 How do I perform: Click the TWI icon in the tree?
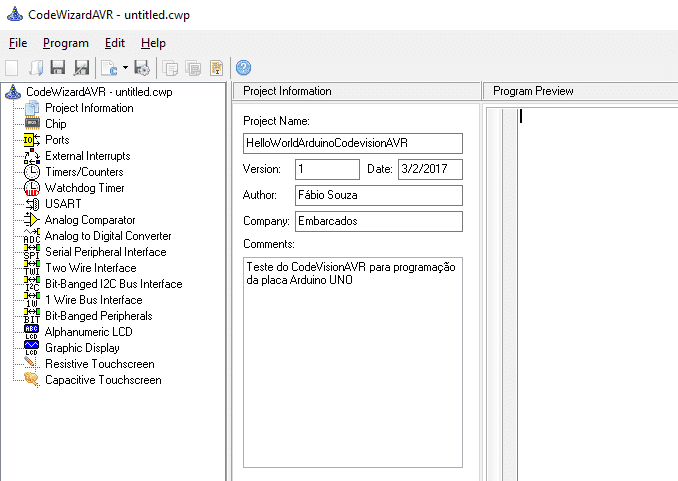tap(32, 268)
